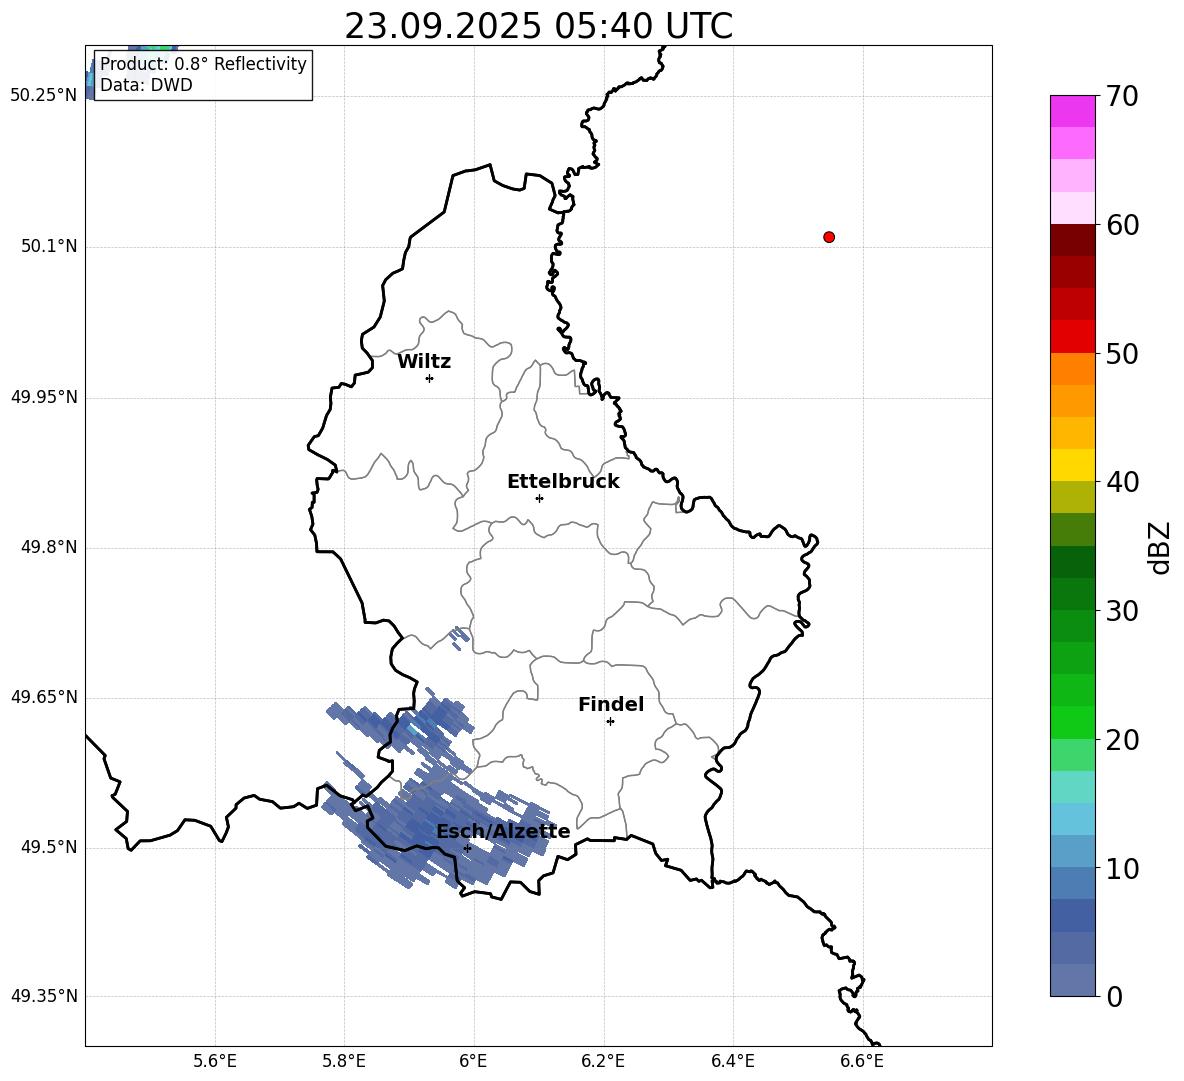Click the Findel location cross marker
Screen dimensions: 1184x1081
[x=610, y=722]
